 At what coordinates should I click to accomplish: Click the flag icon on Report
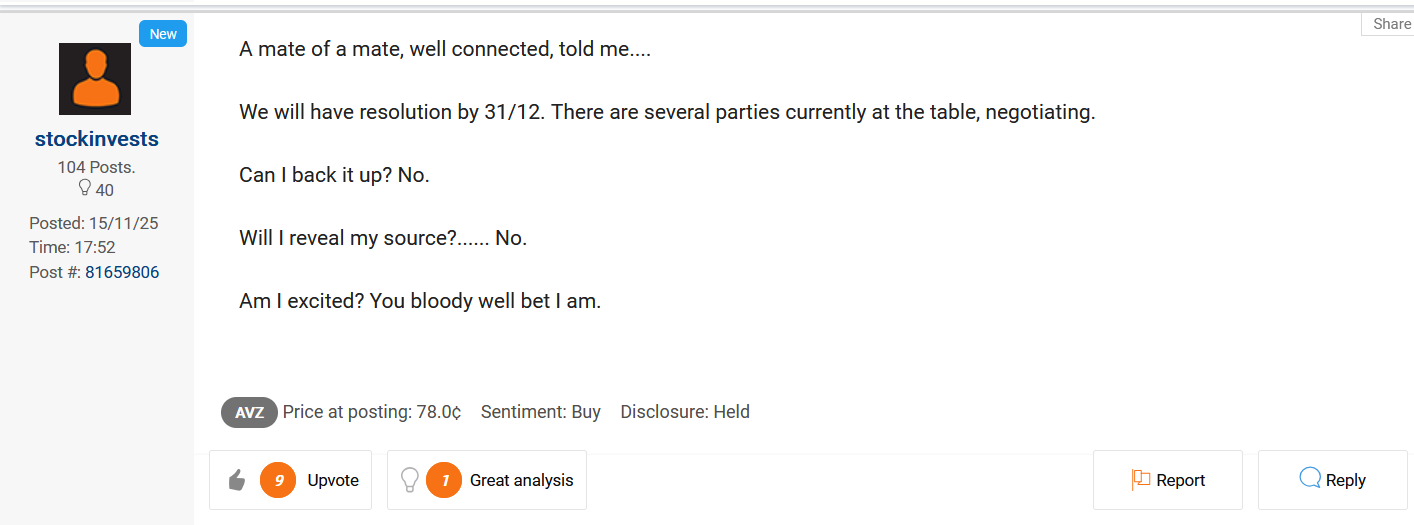tap(1140, 480)
